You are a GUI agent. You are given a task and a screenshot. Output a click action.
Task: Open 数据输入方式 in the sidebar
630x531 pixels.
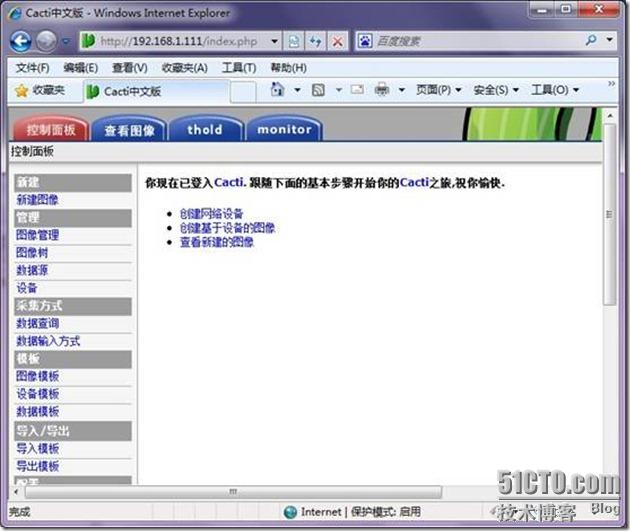tap(48, 341)
